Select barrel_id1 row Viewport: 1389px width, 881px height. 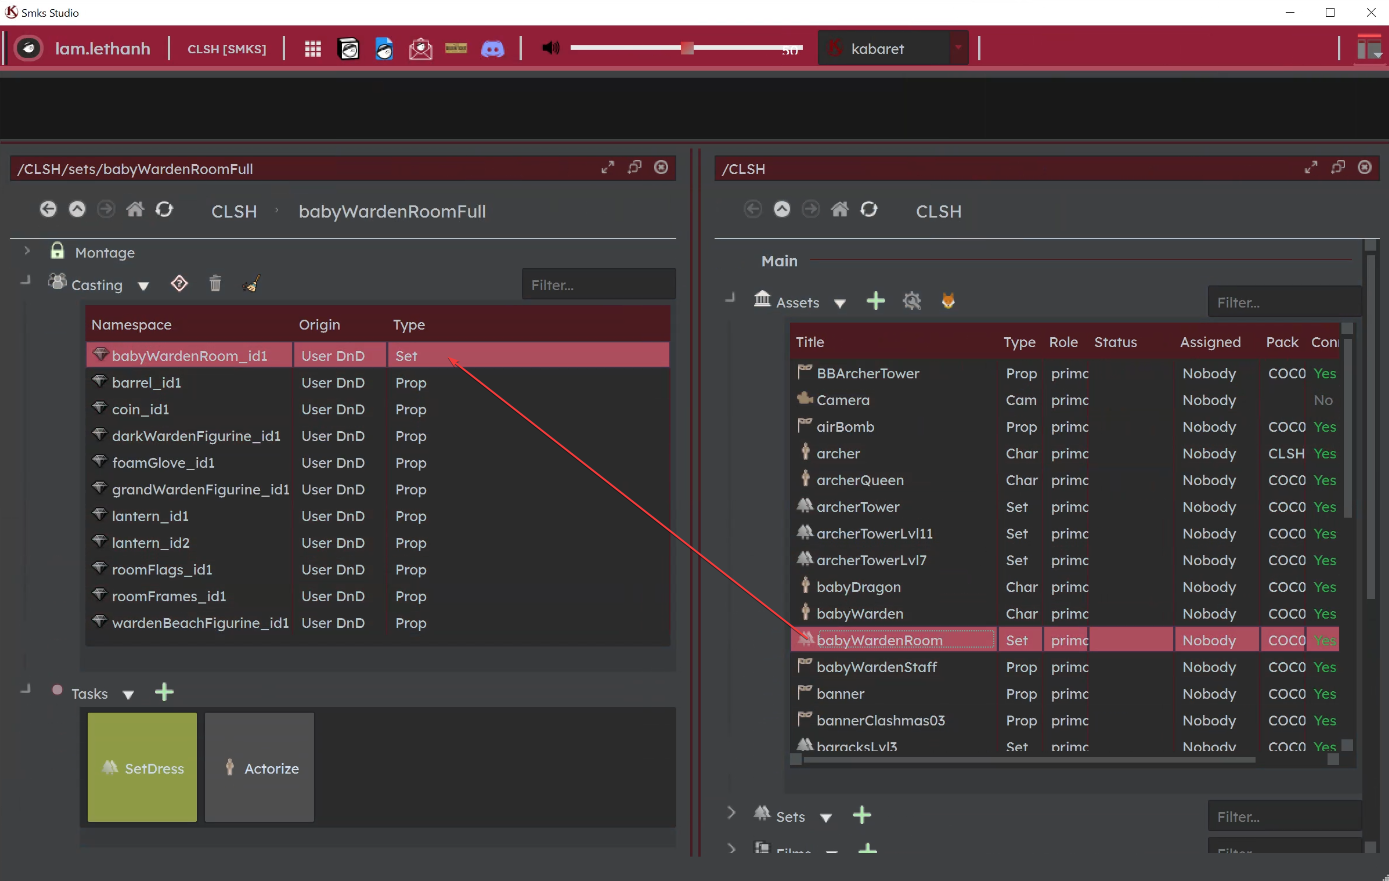(378, 382)
